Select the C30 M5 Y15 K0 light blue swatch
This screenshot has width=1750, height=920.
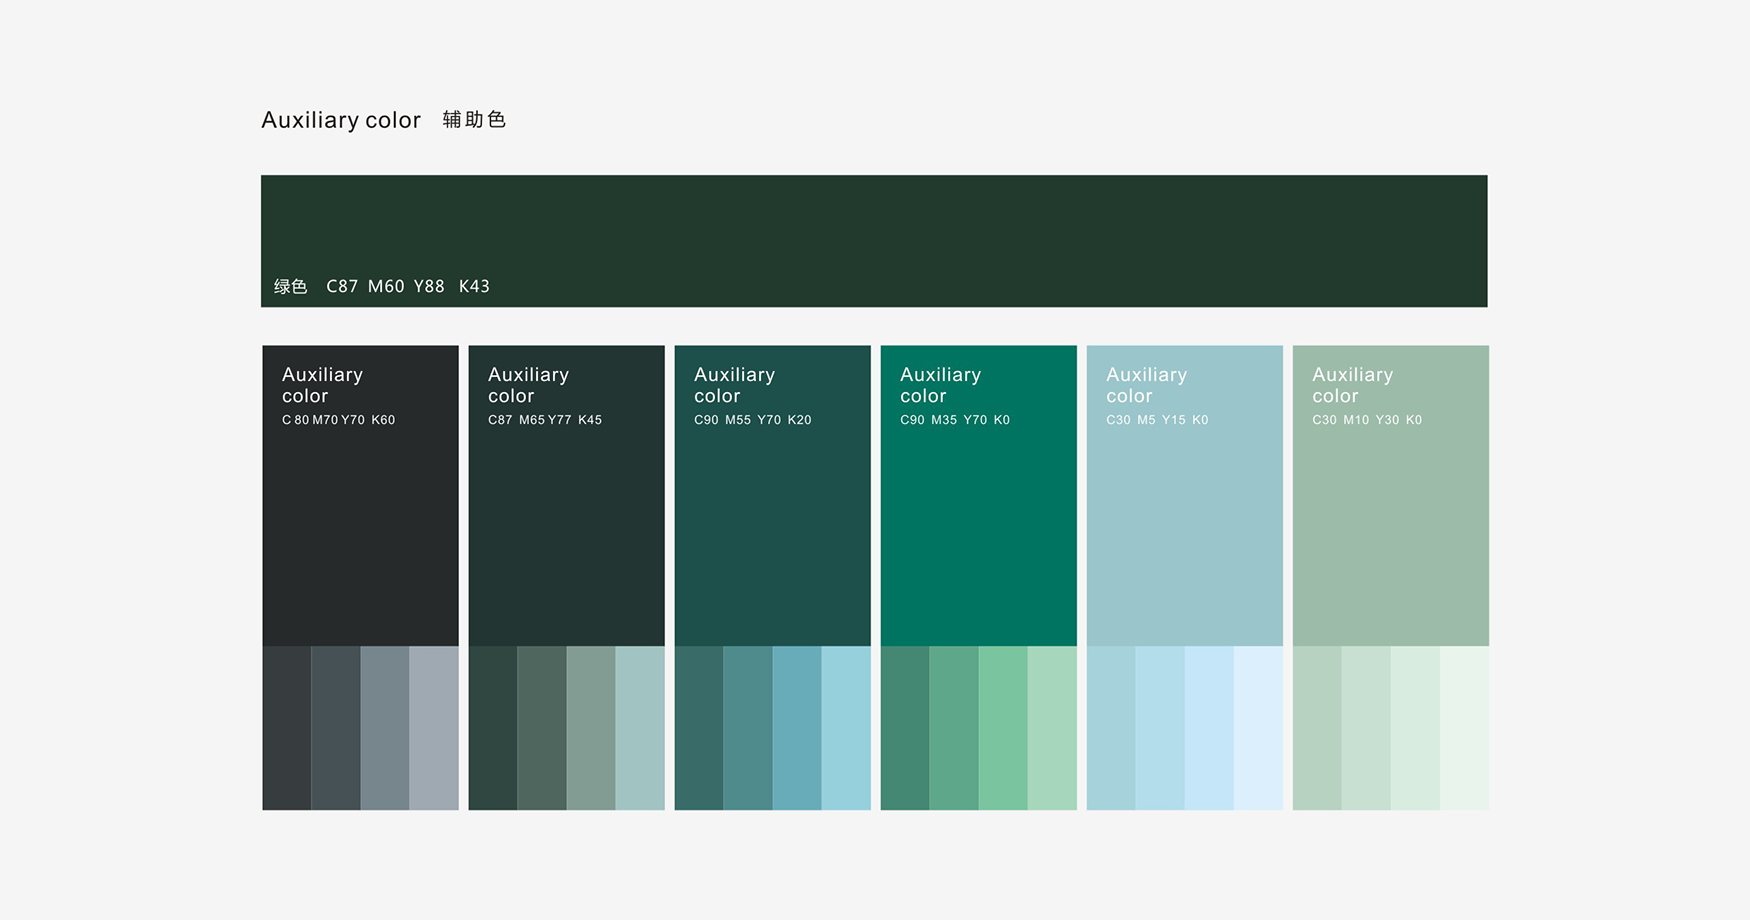[x=1184, y=495]
